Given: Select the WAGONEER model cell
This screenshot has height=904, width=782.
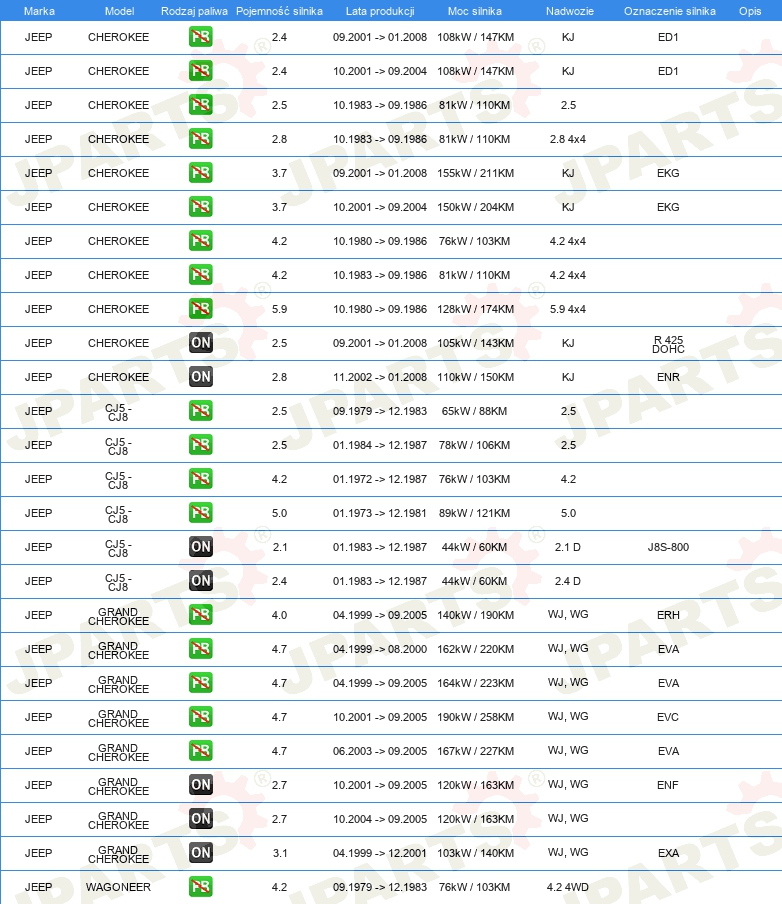Looking at the screenshot, I should 118,887.
